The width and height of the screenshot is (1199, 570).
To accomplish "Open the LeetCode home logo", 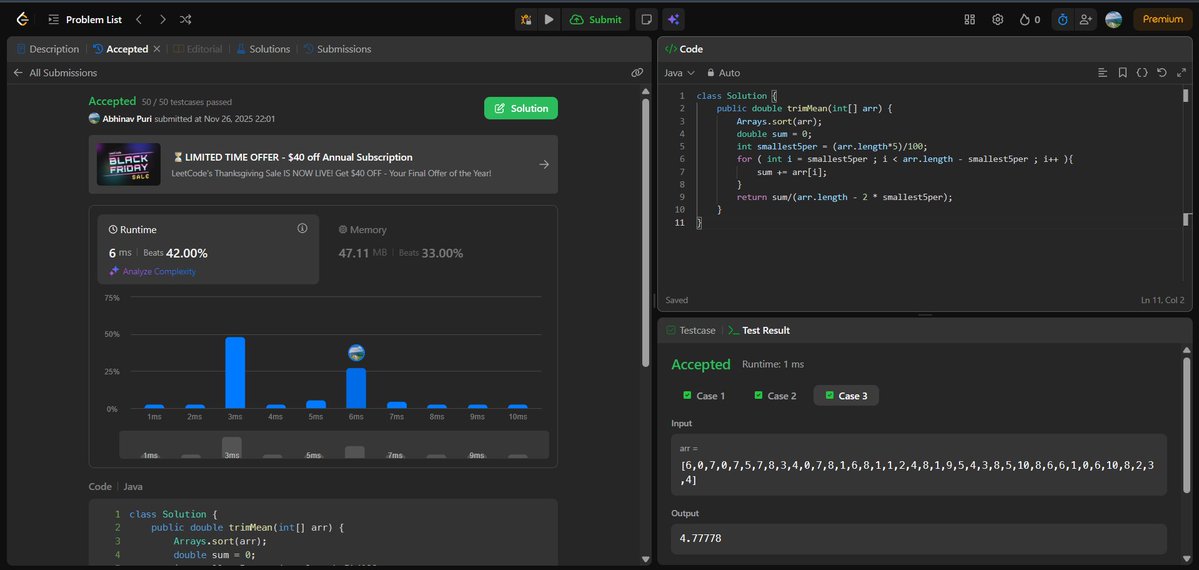I will point(22,19).
